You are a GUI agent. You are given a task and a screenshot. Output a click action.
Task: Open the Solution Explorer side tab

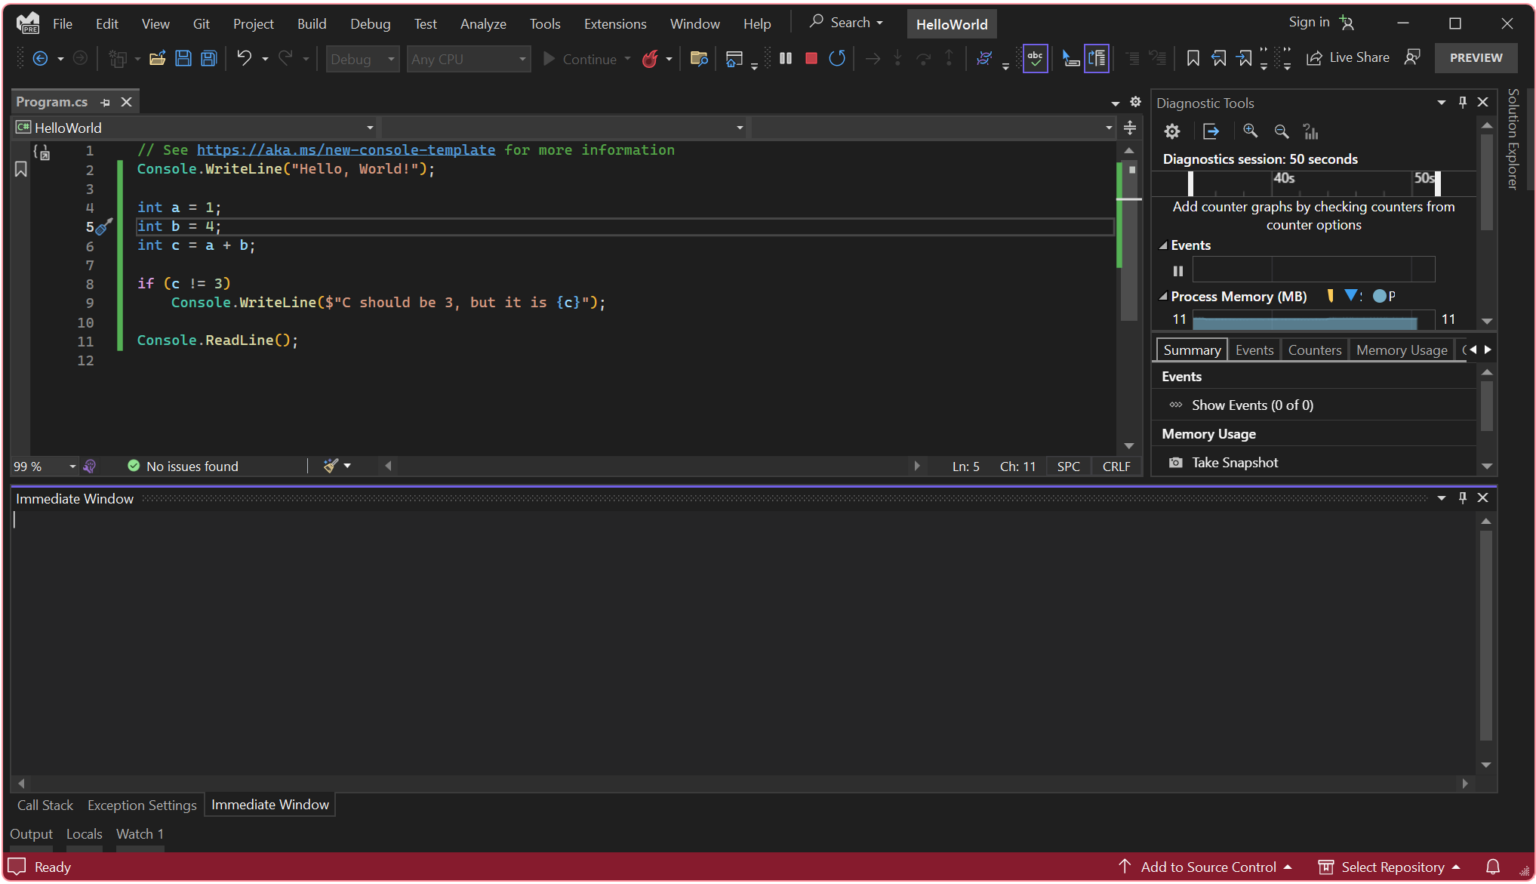[x=1513, y=138]
